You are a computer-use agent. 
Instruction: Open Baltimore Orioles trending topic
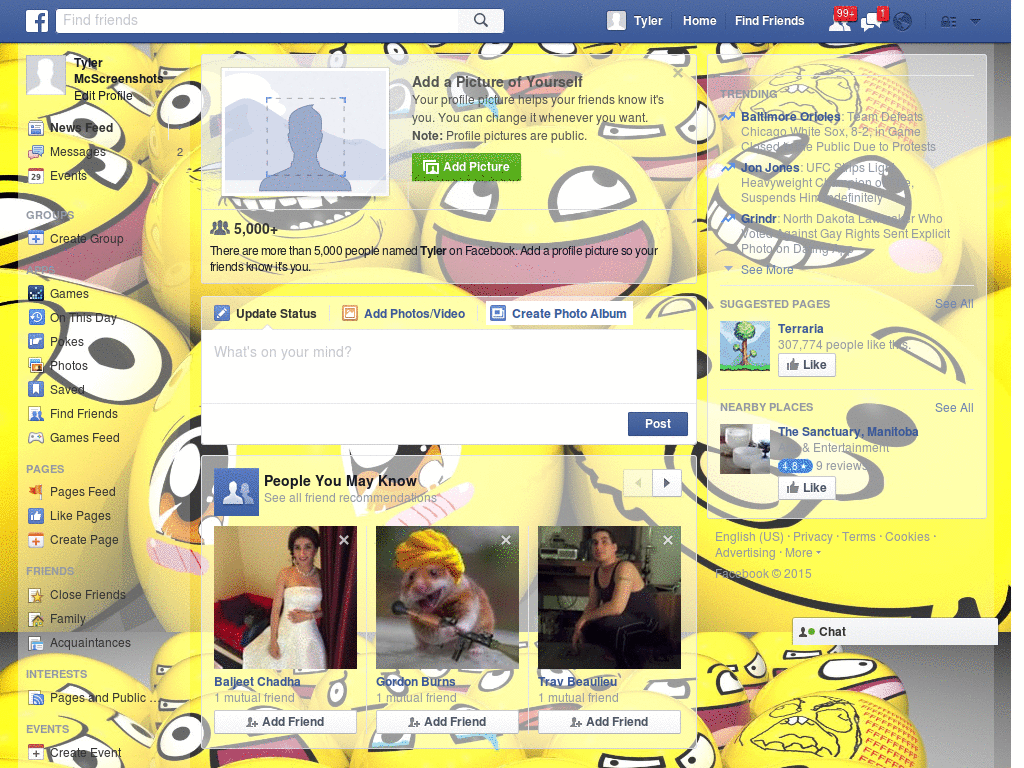(790, 117)
